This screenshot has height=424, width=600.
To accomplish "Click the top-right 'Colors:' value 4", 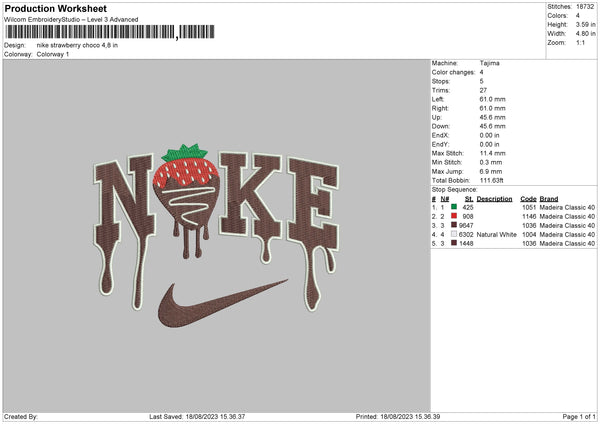I will click(x=578, y=16).
